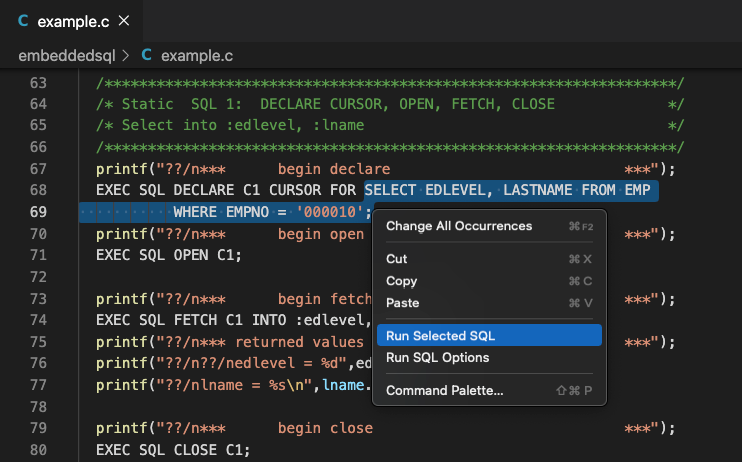The height and width of the screenshot is (462, 742).
Task: Select Change All Occurrences
Action: click(x=489, y=226)
